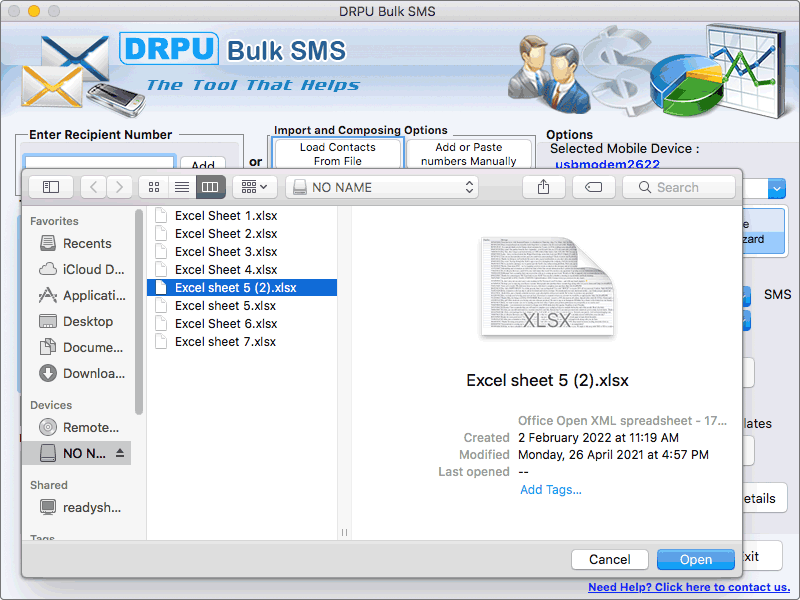Switch to list view
This screenshot has width=800, height=600.
pos(181,187)
